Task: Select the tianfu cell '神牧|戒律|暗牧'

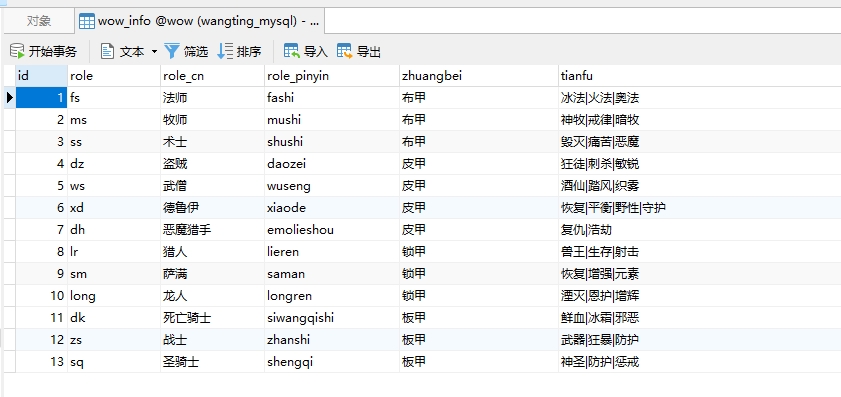Action: 699,120
